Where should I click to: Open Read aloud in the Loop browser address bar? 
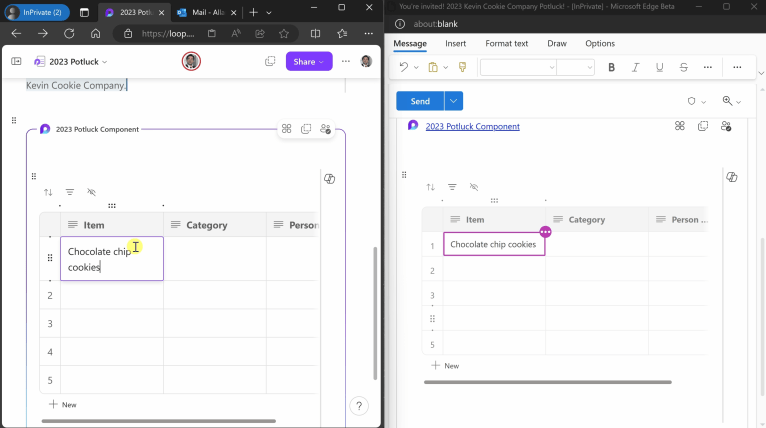coord(236,33)
